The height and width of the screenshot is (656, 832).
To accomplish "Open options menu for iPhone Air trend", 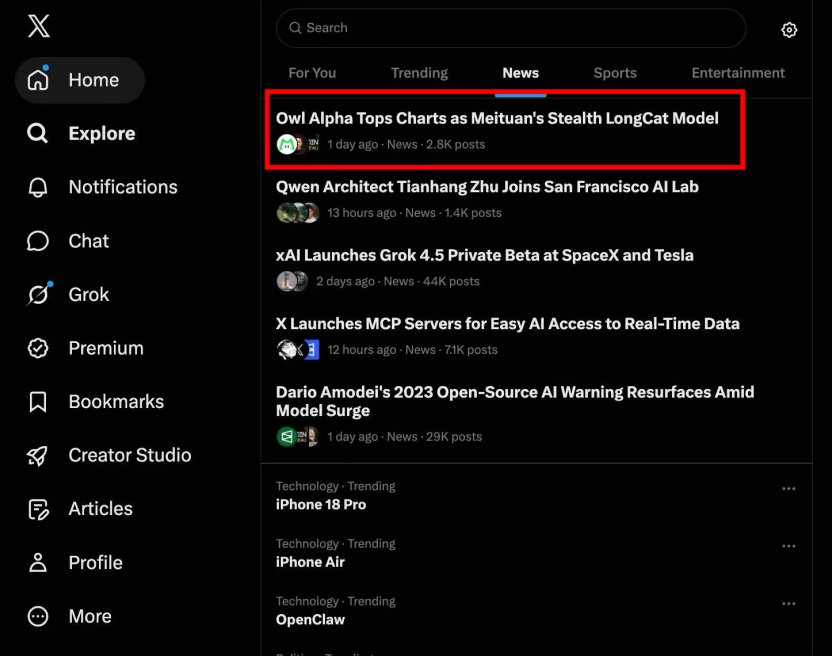I will (x=788, y=546).
